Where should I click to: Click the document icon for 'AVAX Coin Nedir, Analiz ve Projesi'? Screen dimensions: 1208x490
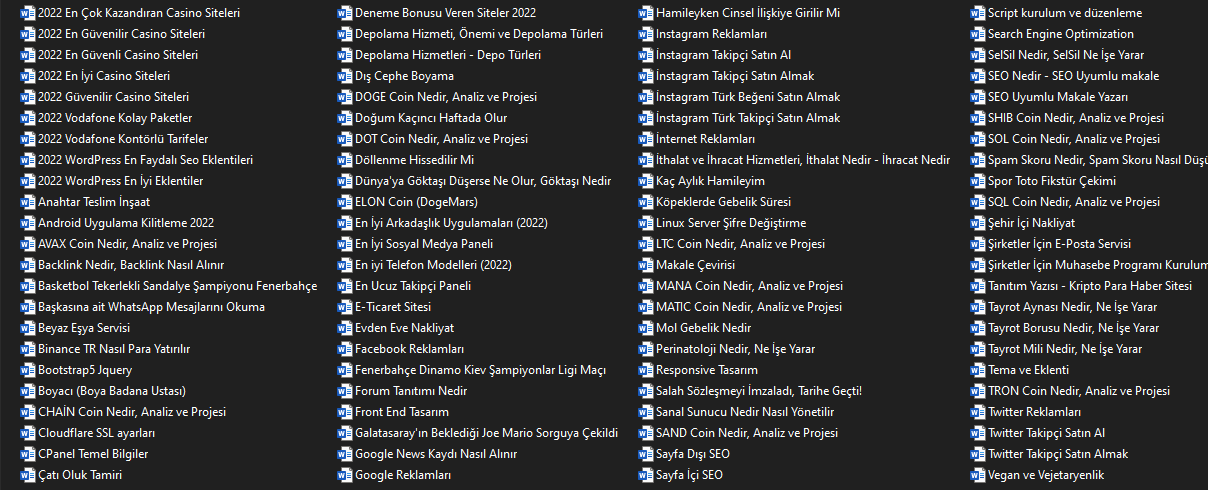coord(27,244)
